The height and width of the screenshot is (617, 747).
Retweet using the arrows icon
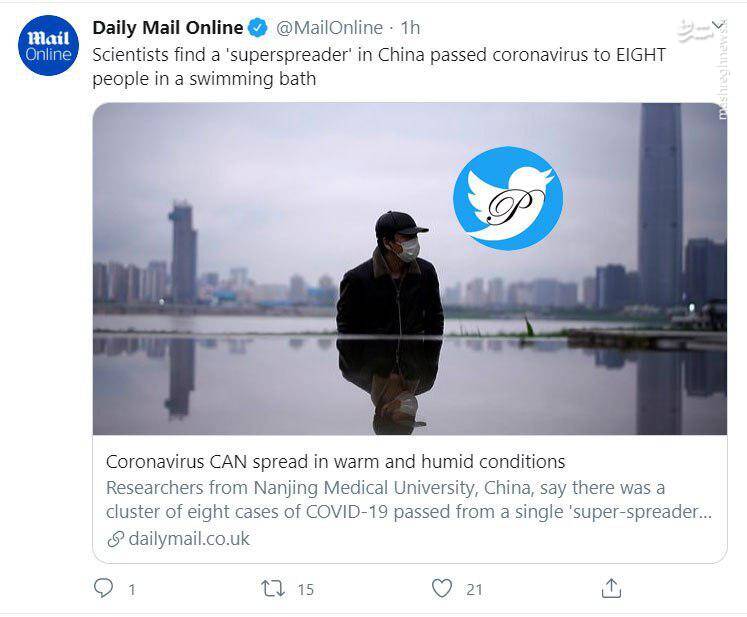click(x=273, y=588)
